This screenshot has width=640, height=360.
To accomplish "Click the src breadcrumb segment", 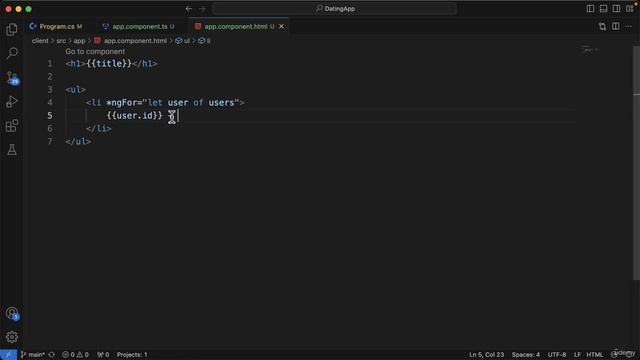I will pos(61,41).
